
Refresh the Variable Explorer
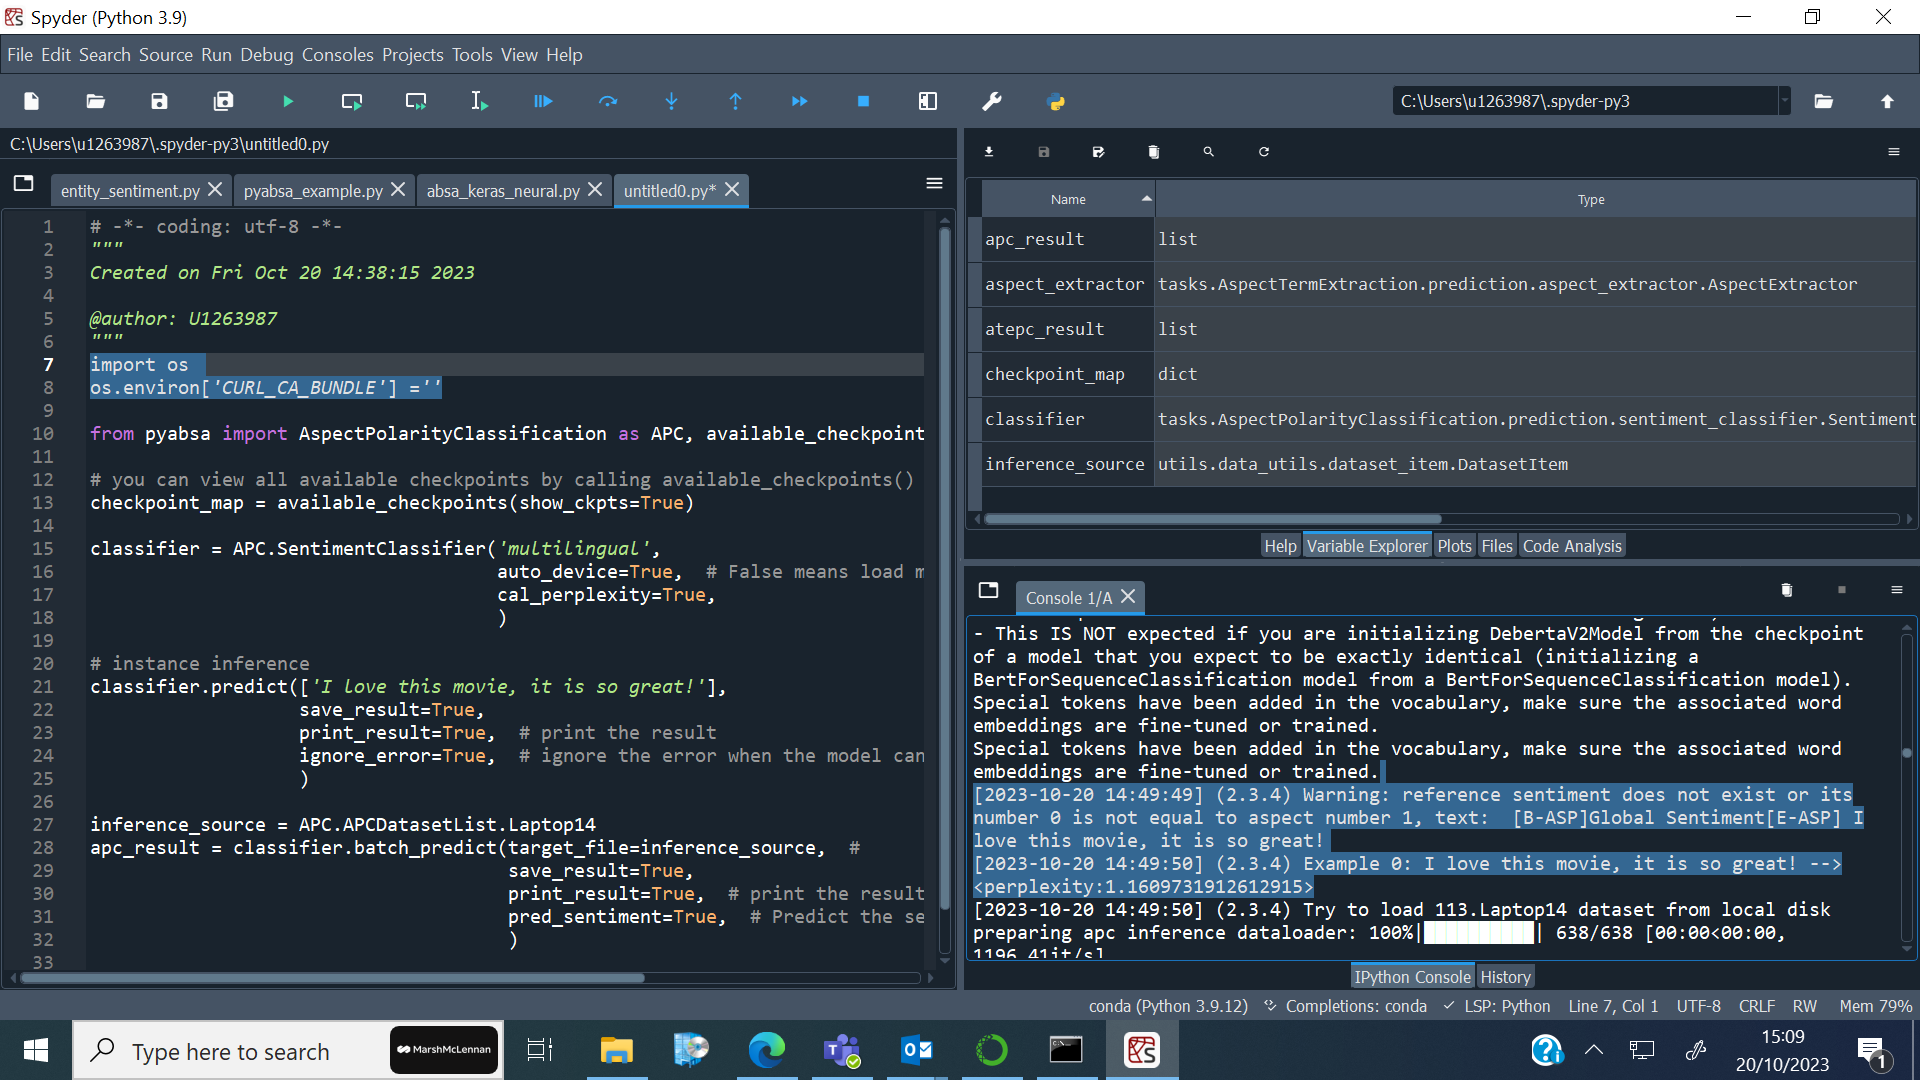click(1262, 151)
